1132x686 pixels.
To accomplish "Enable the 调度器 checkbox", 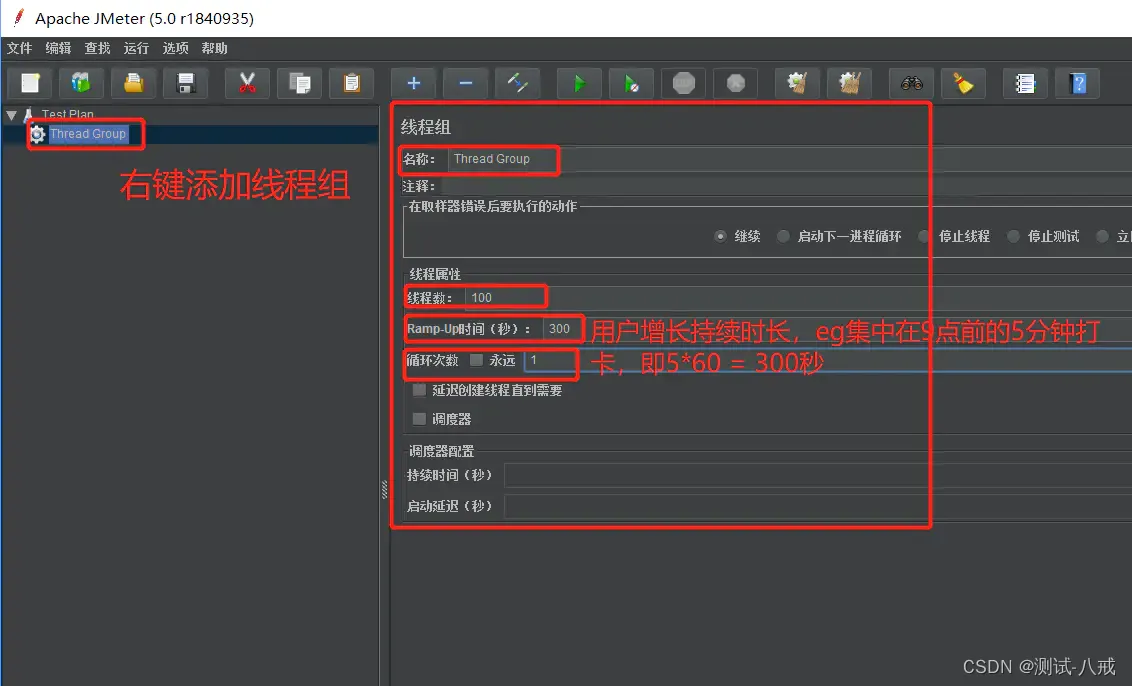I will [419, 419].
